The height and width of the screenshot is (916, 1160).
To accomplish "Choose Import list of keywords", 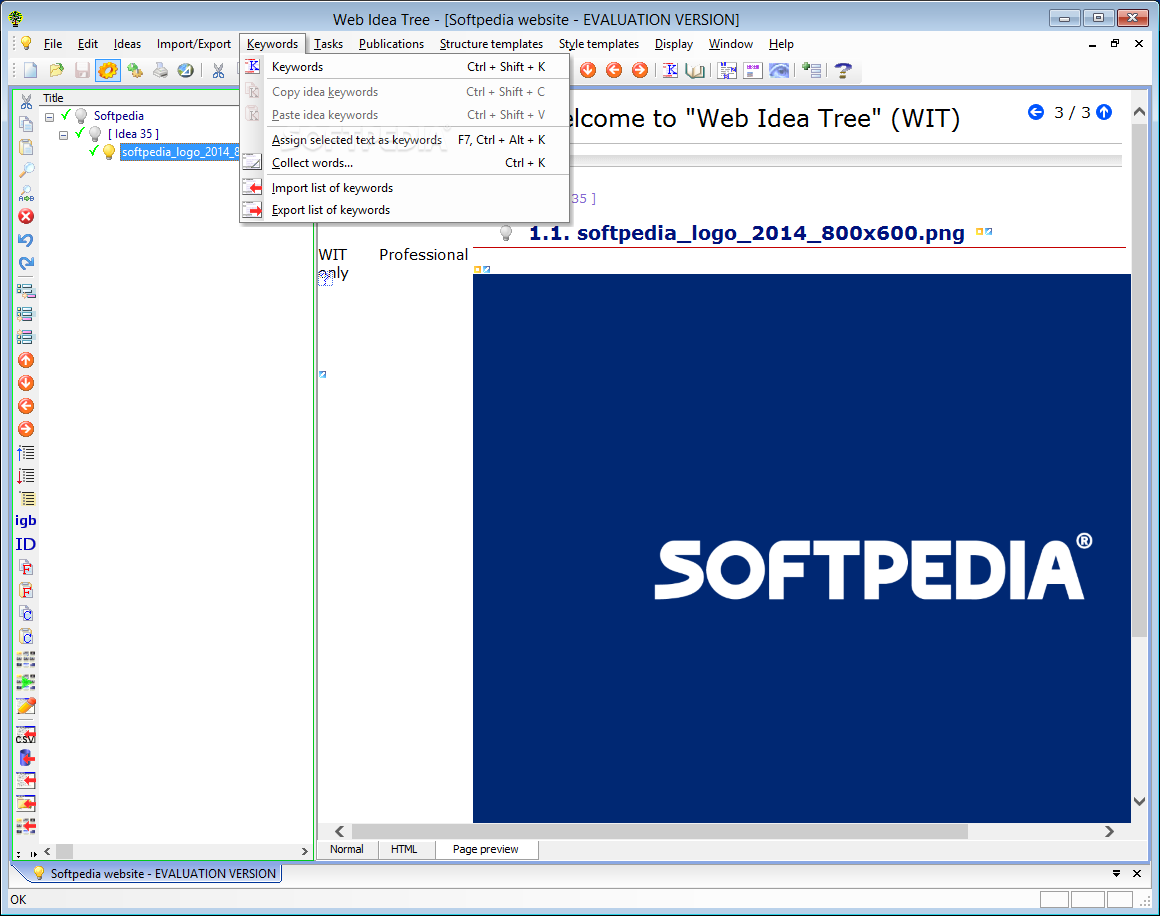I will (x=405, y=188).
